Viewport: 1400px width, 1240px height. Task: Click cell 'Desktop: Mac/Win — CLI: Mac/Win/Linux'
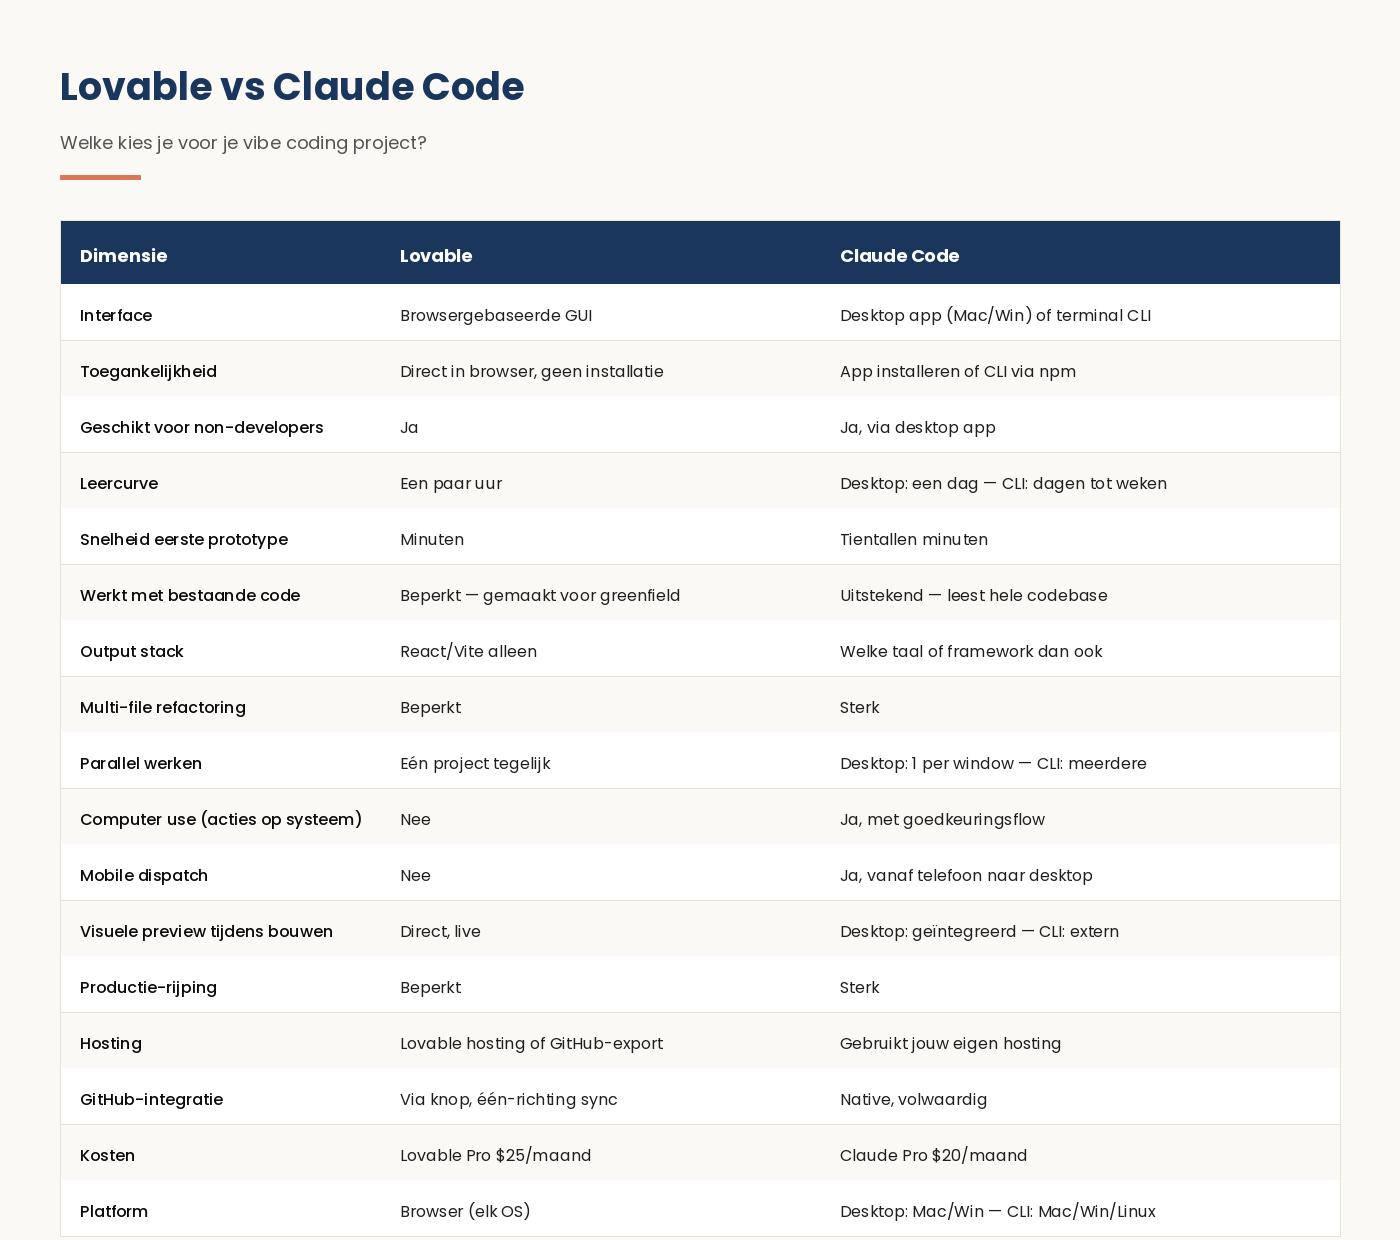998,1212
